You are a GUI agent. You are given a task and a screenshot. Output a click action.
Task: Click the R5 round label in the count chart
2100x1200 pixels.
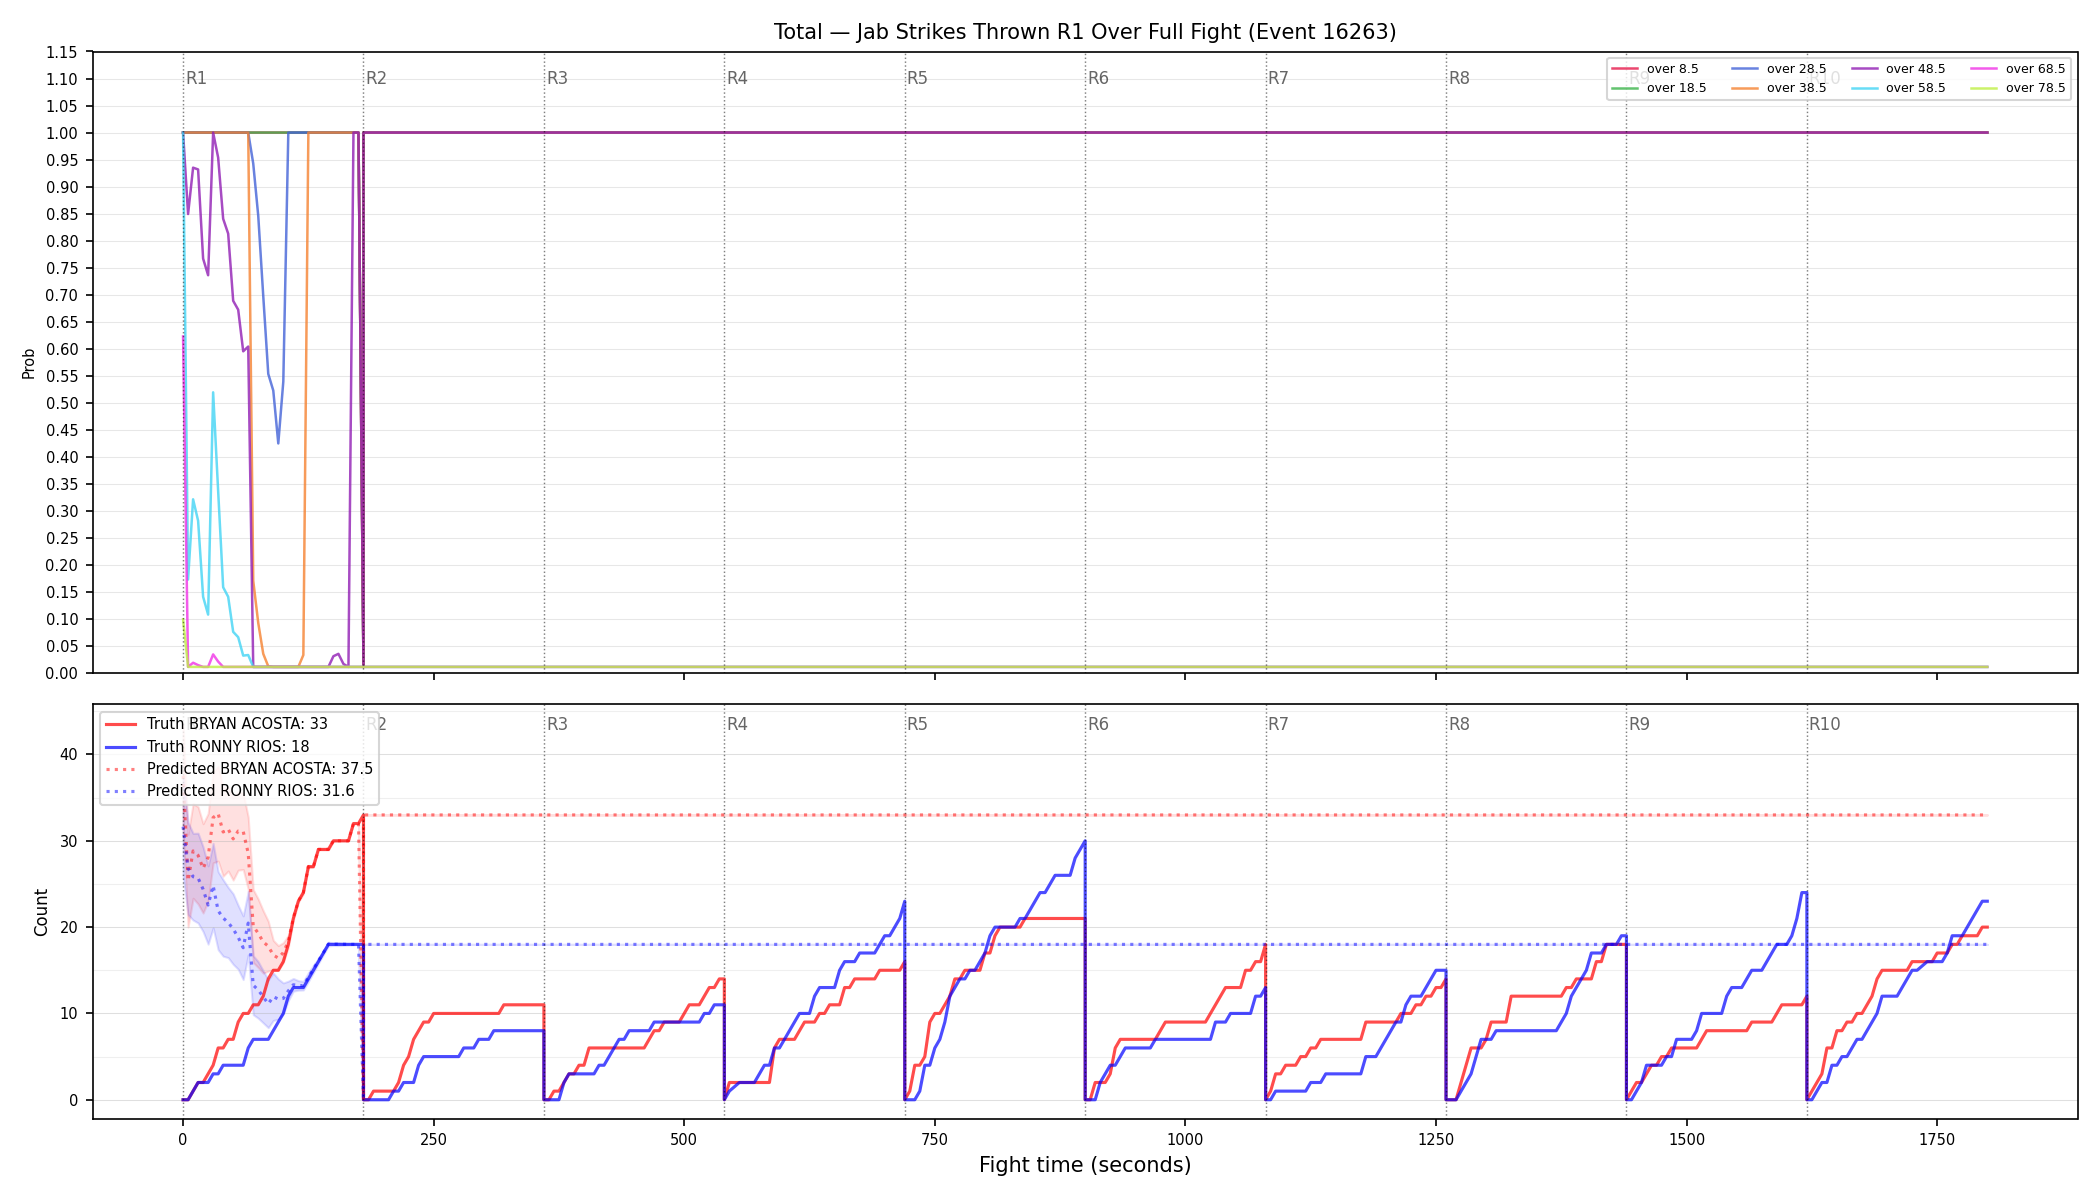point(917,724)
